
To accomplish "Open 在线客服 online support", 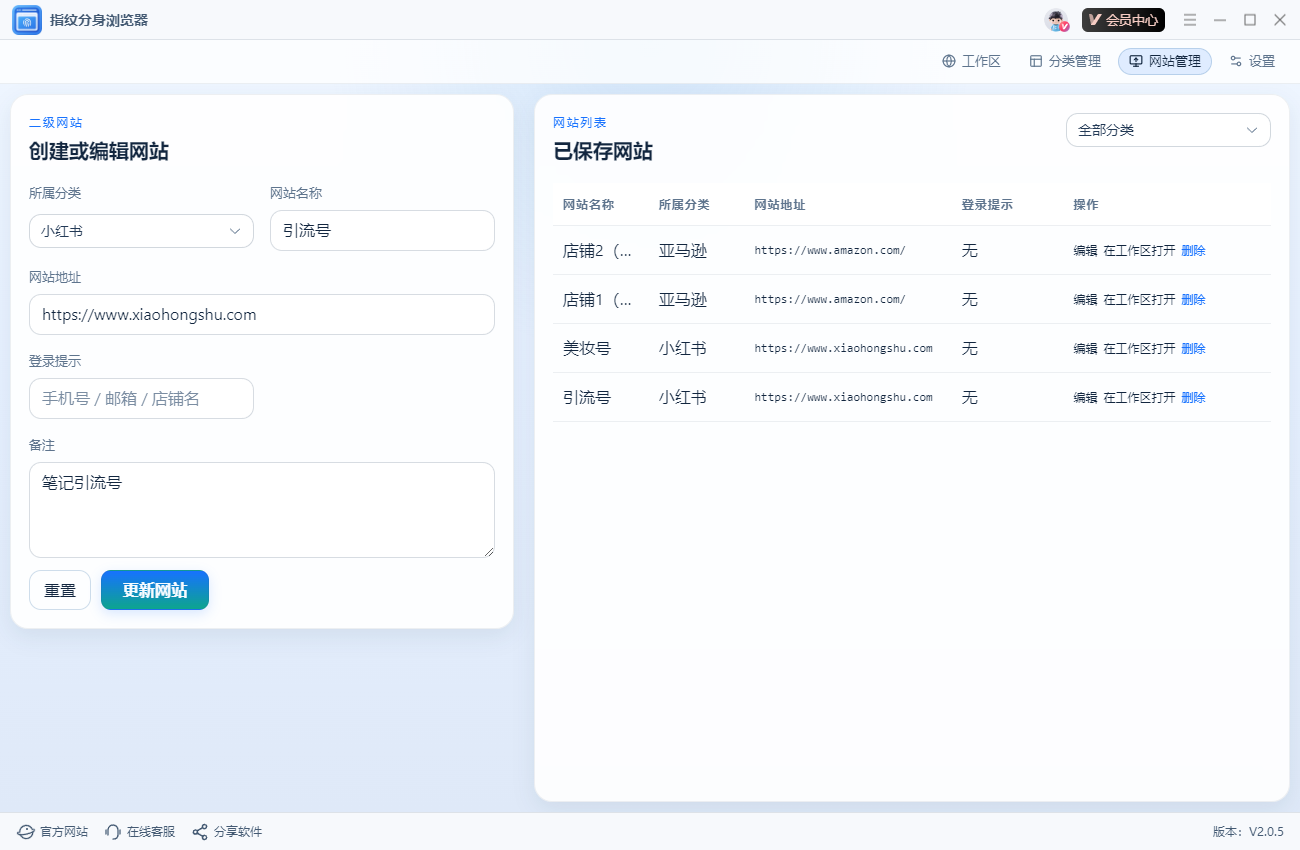I will (x=140, y=832).
